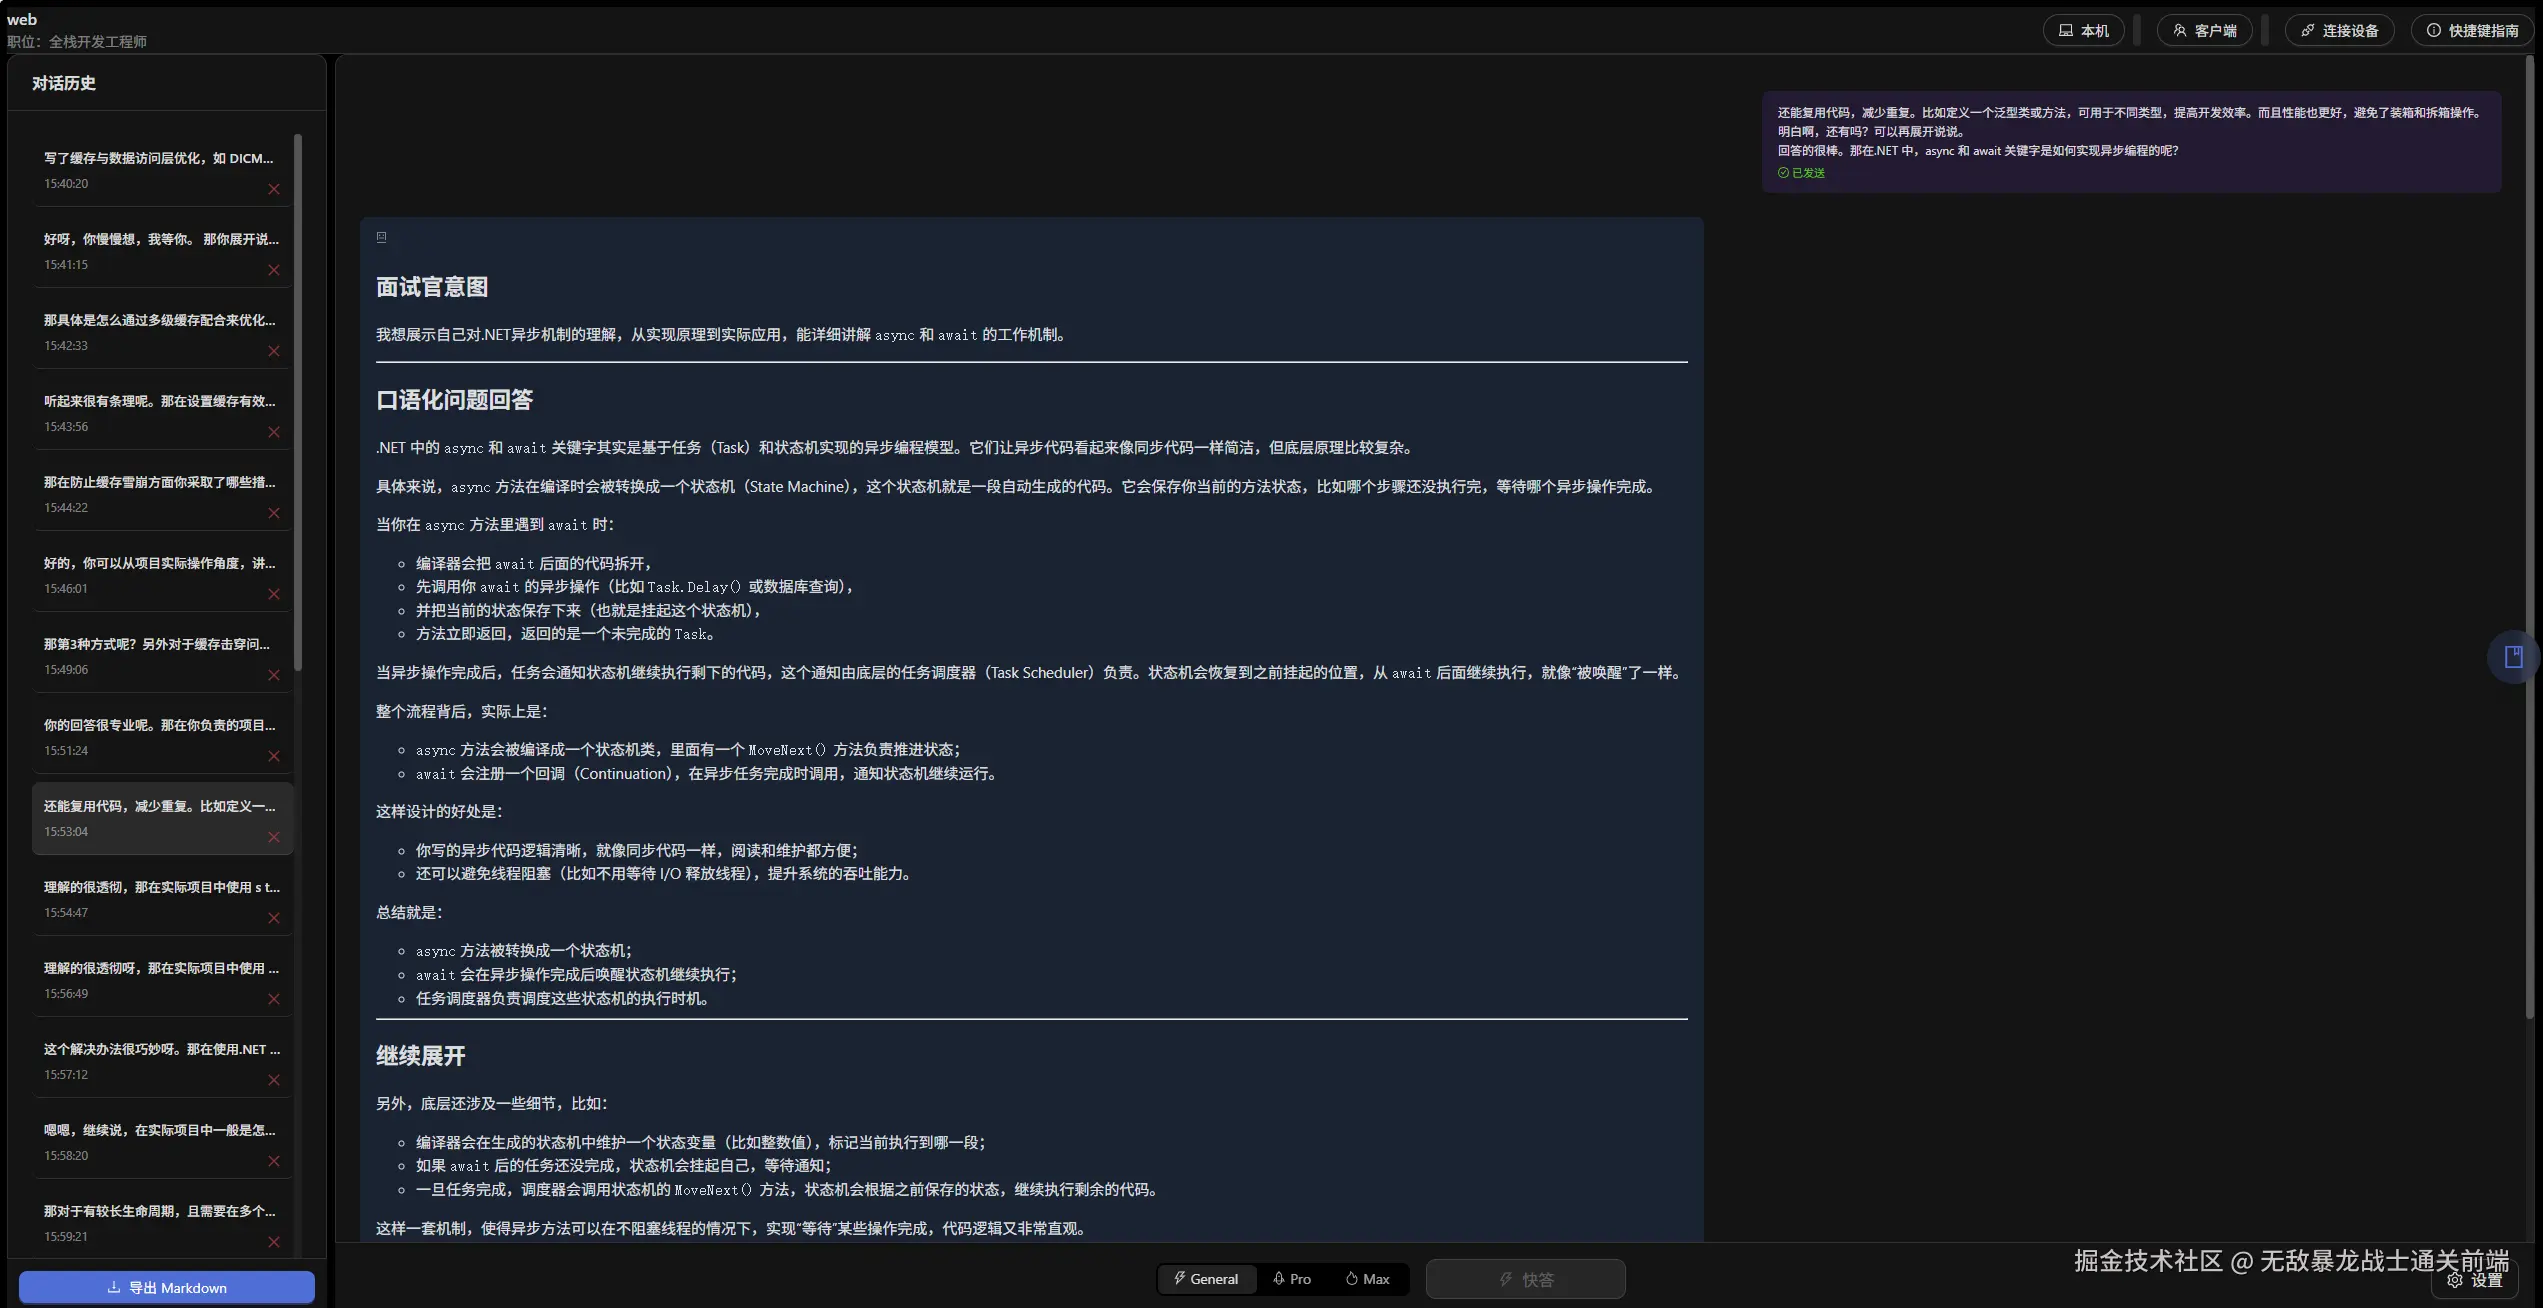Viewport: 2543px width, 1308px height.
Task: Switch to Max mode
Action: (x=1367, y=1279)
